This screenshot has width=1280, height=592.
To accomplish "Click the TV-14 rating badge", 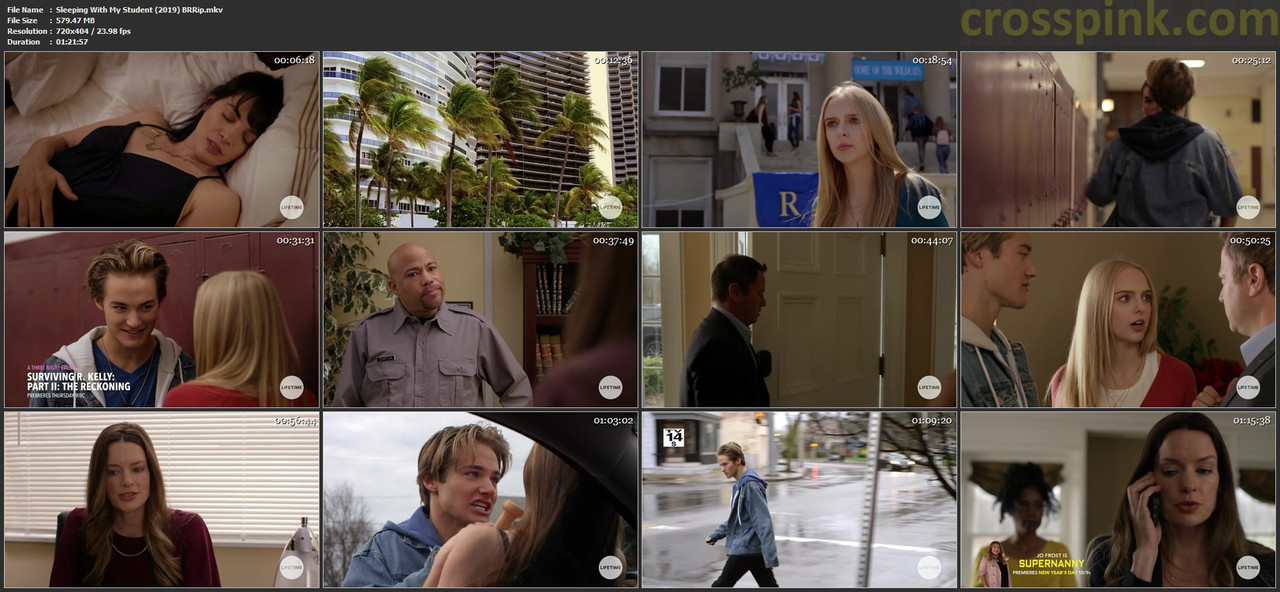I will pos(674,437).
